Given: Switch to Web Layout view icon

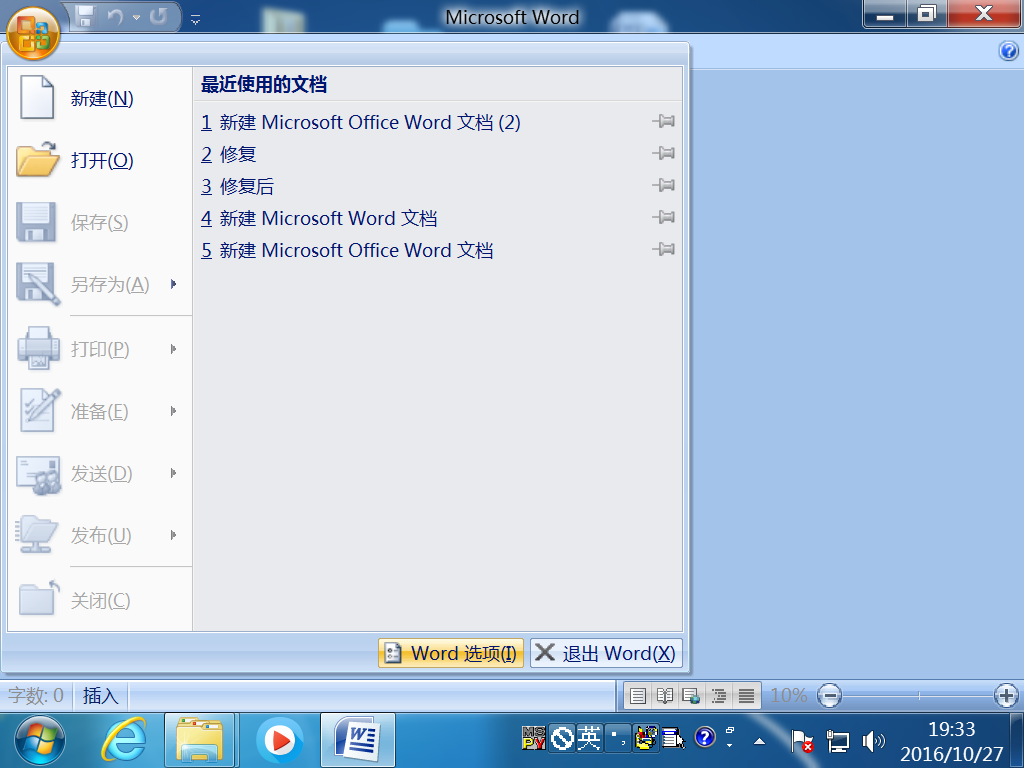Looking at the screenshot, I should pyautogui.click(x=692, y=696).
